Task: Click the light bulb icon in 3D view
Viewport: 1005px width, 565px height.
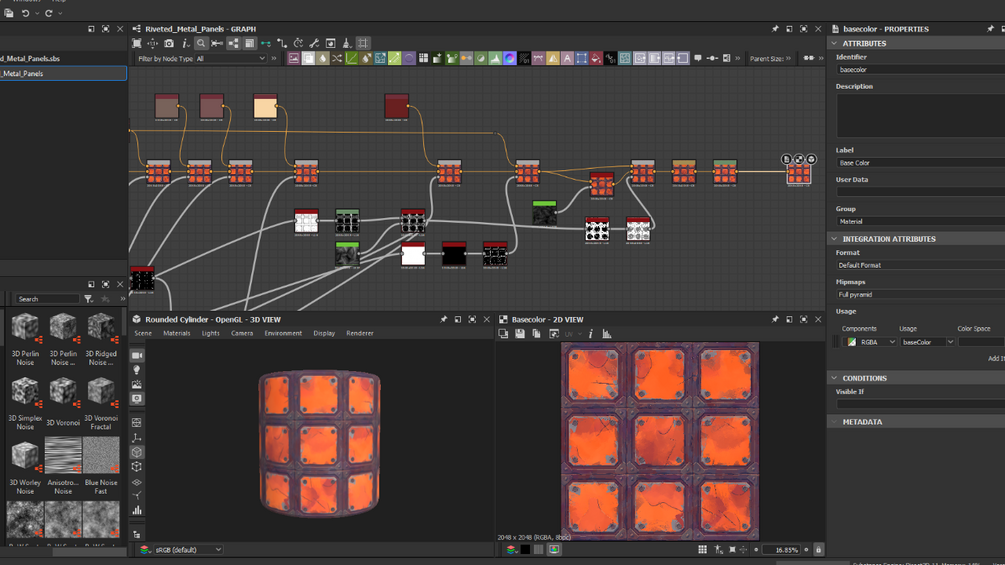Action: (x=137, y=370)
